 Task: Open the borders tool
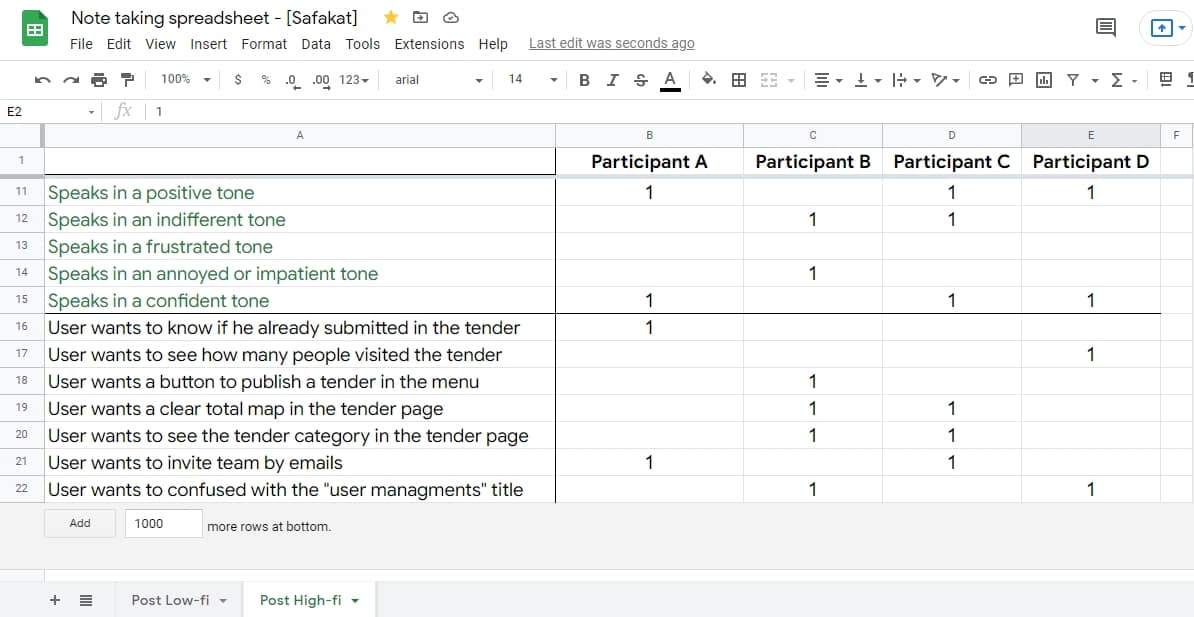[739, 80]
